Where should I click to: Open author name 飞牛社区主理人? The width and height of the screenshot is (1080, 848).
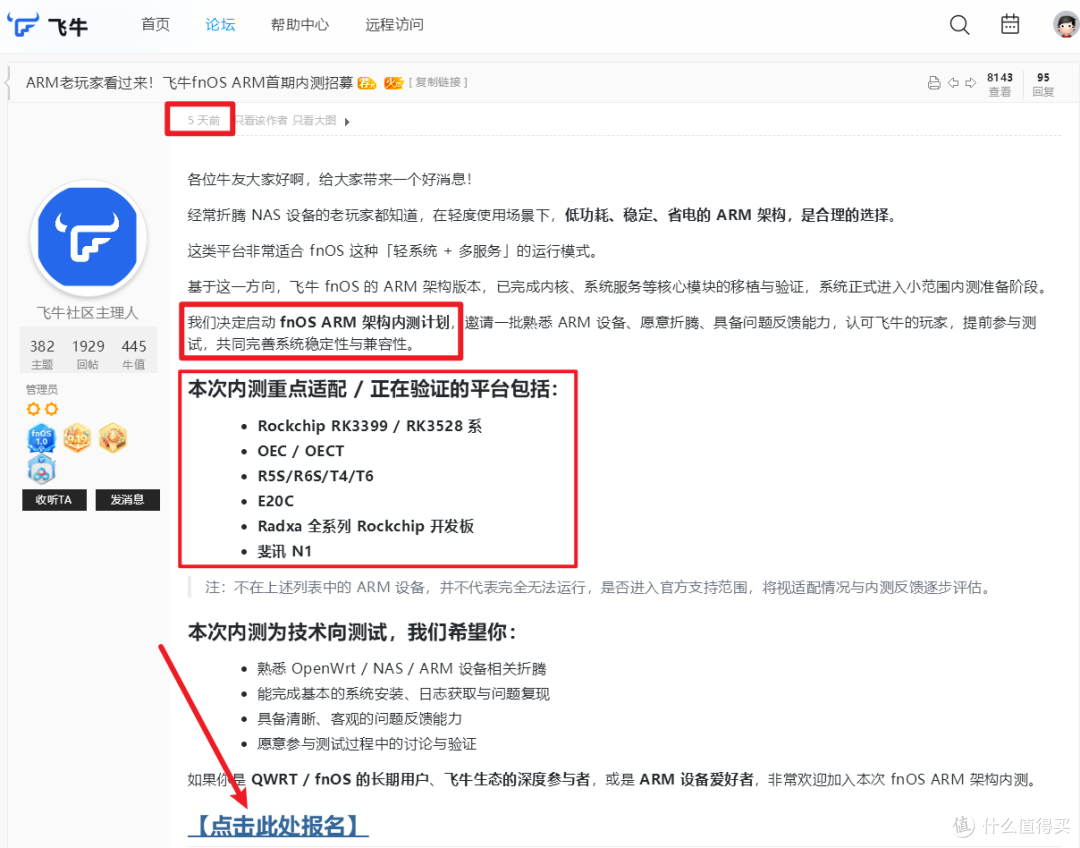[x=87, y=313]
